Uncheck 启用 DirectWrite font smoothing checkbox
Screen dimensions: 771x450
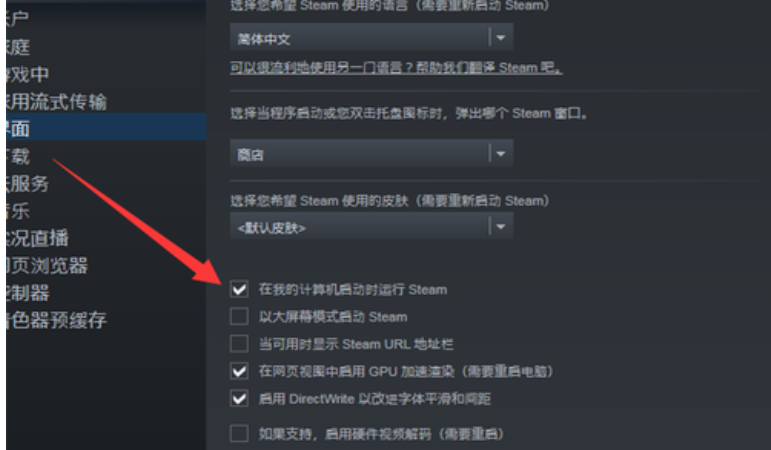coord(239,398)
